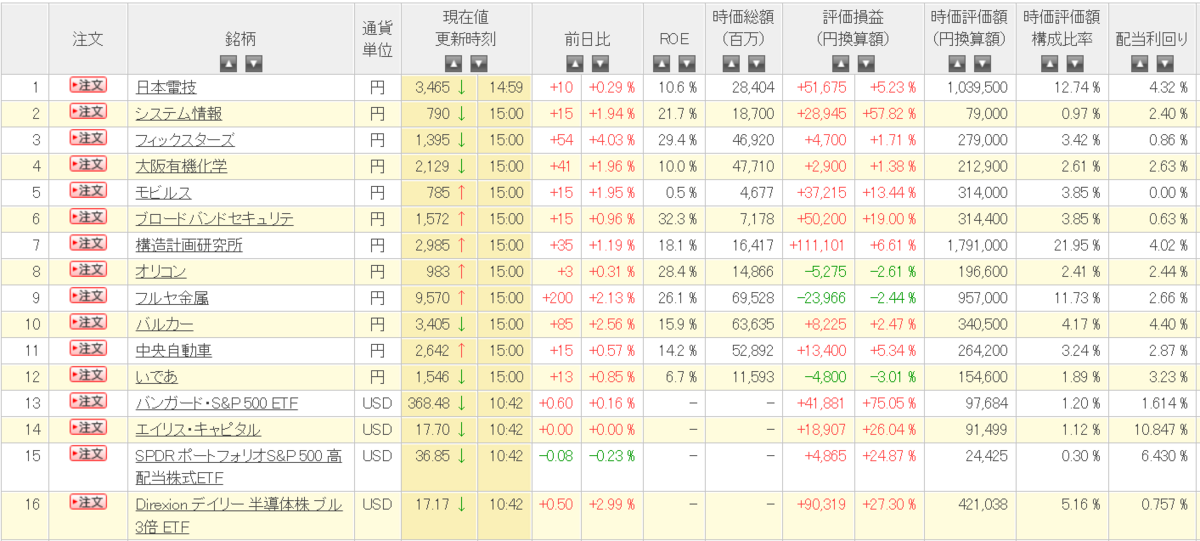This screenshot has height=541, width=1200.
Task: Sort 銘柄 column descending with down arrow
Action: click(x=254, y=63)
